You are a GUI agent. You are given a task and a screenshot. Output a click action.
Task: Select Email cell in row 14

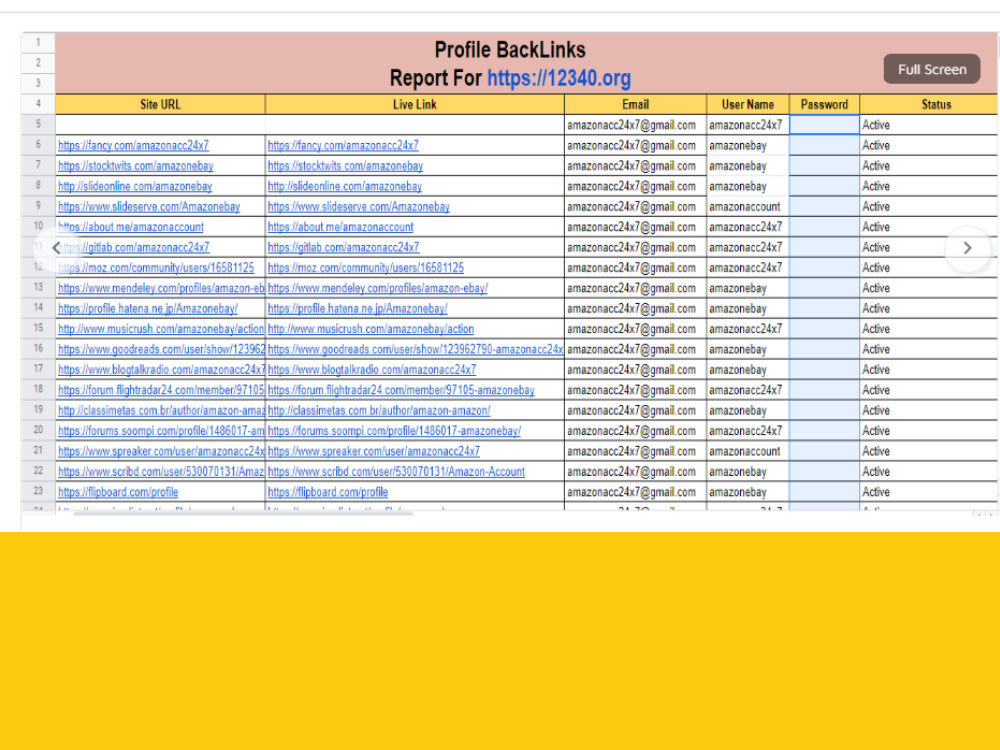[x=635, y=309]
